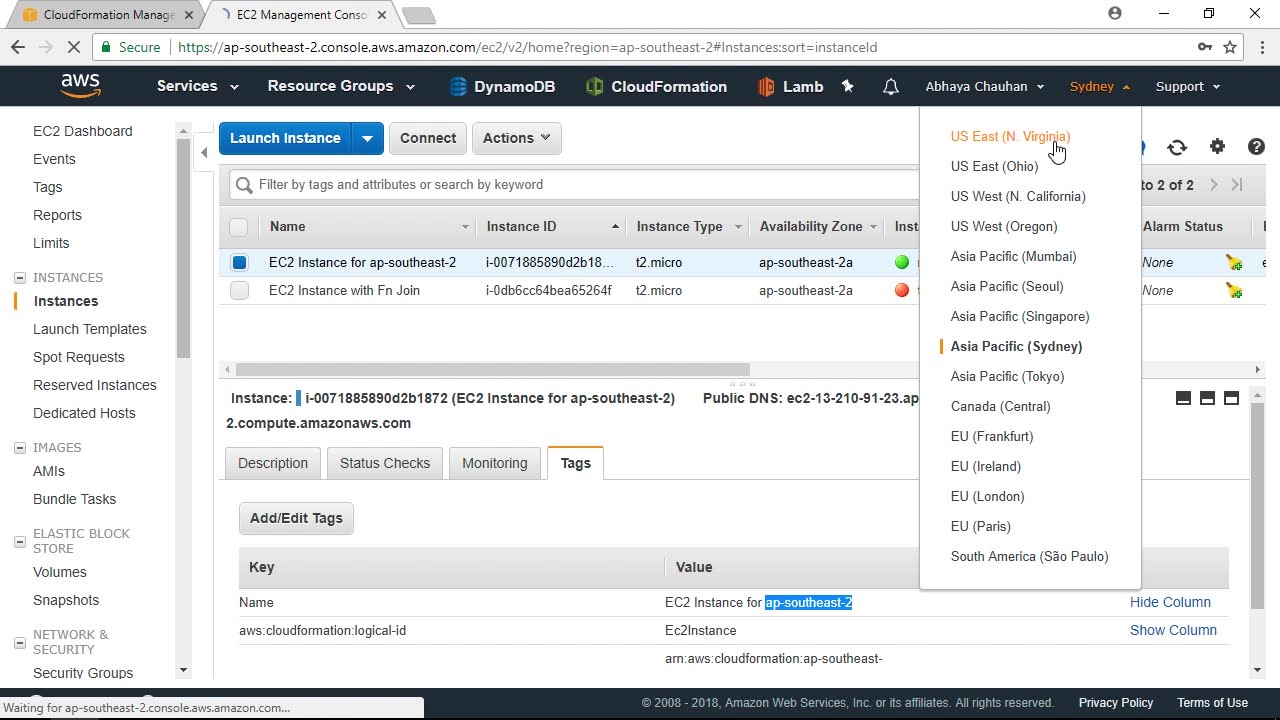
Task: Maximize the details pane layout icon
Action: [1231, 398]
